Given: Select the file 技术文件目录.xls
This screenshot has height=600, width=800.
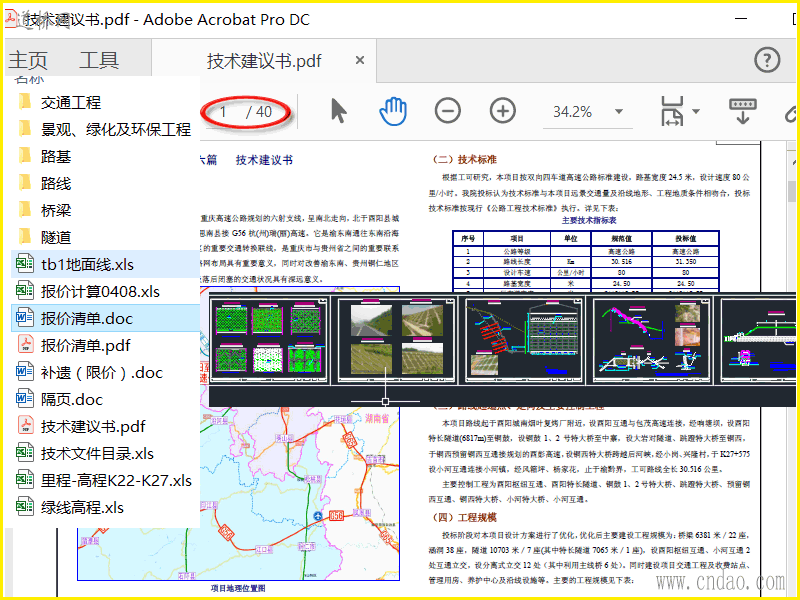Looking at the screenshot, I should [x=97, y=454].
